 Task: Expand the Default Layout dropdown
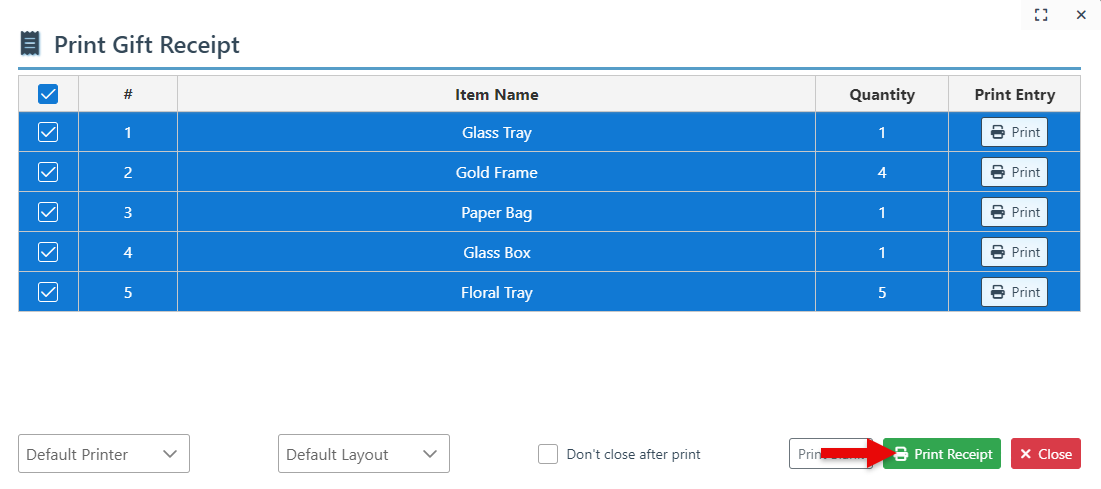click(x=364, y=454)
